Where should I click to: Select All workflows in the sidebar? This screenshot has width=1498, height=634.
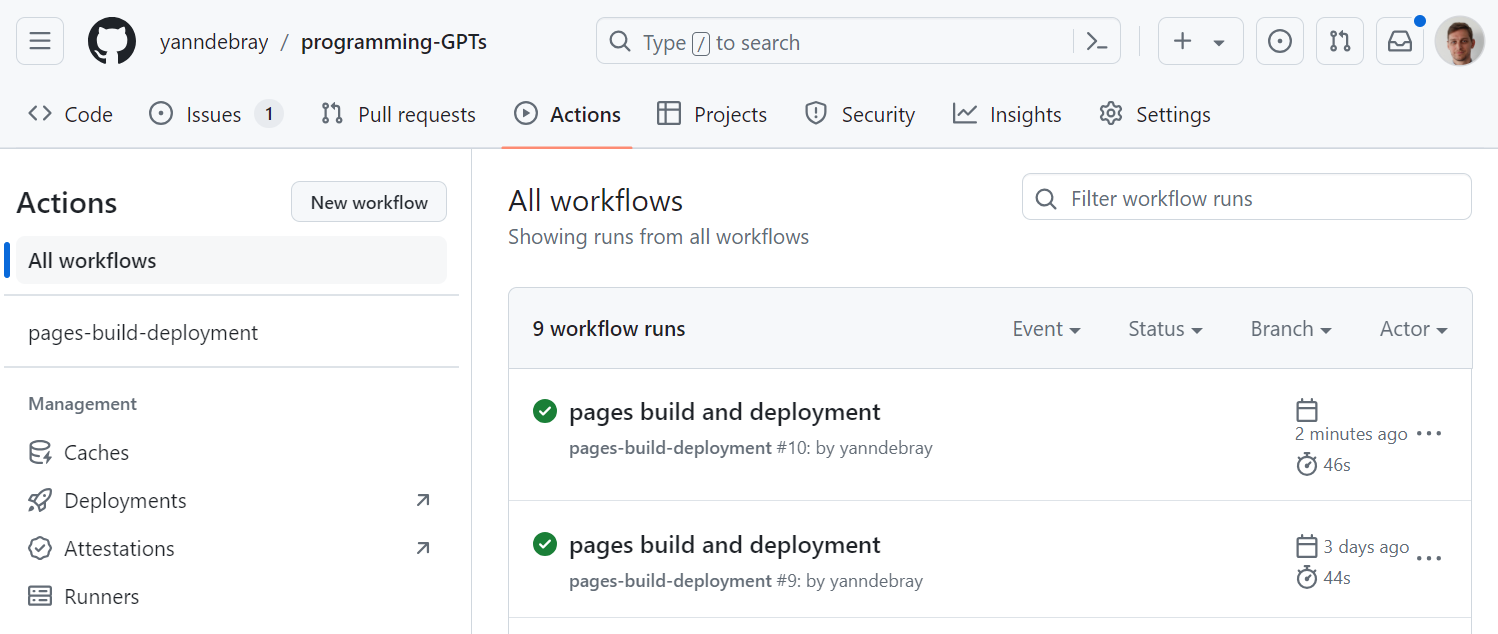pos(231,260)
